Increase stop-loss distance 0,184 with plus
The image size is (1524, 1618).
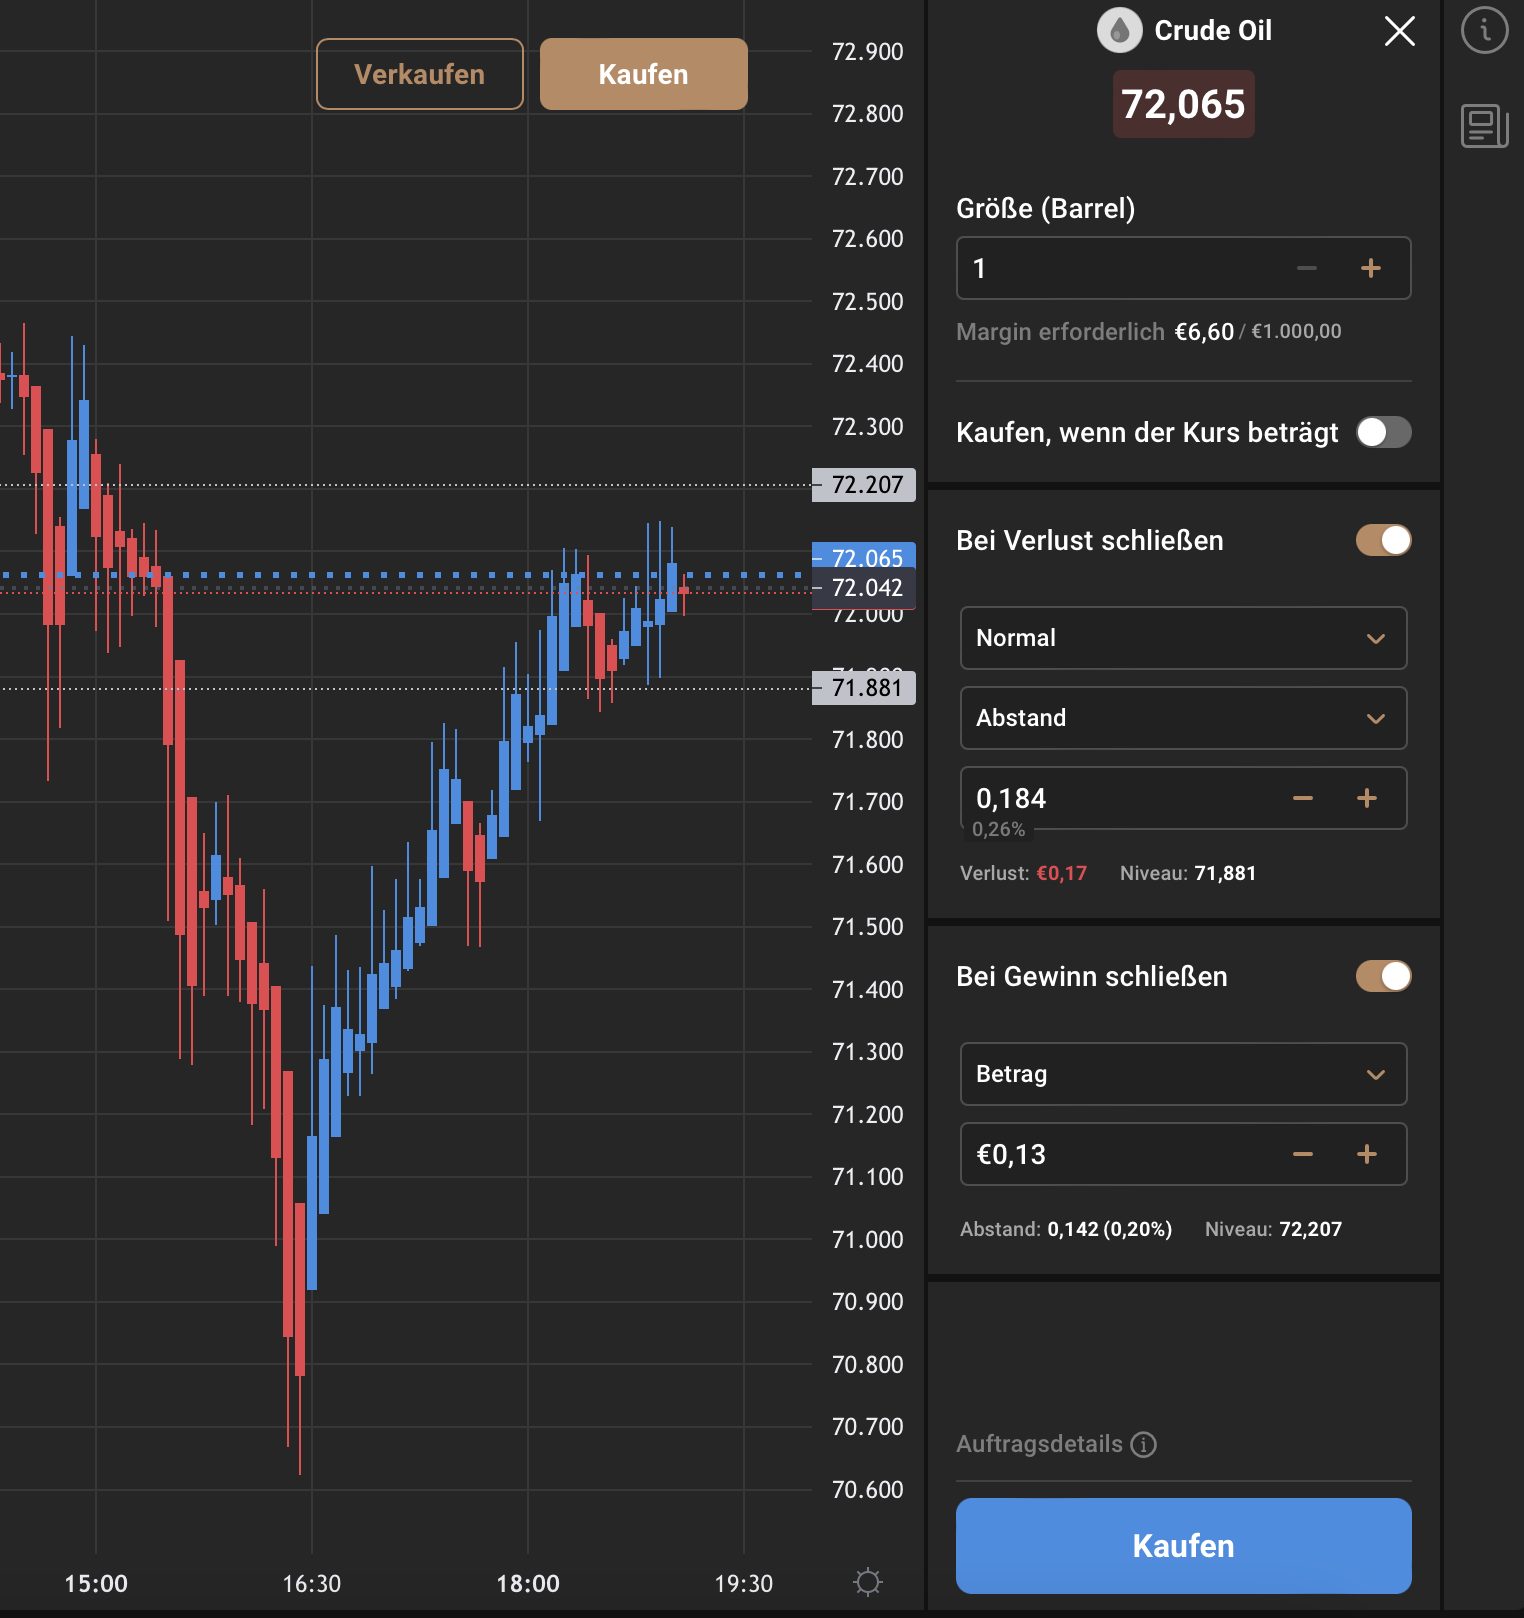(1367, 798)
